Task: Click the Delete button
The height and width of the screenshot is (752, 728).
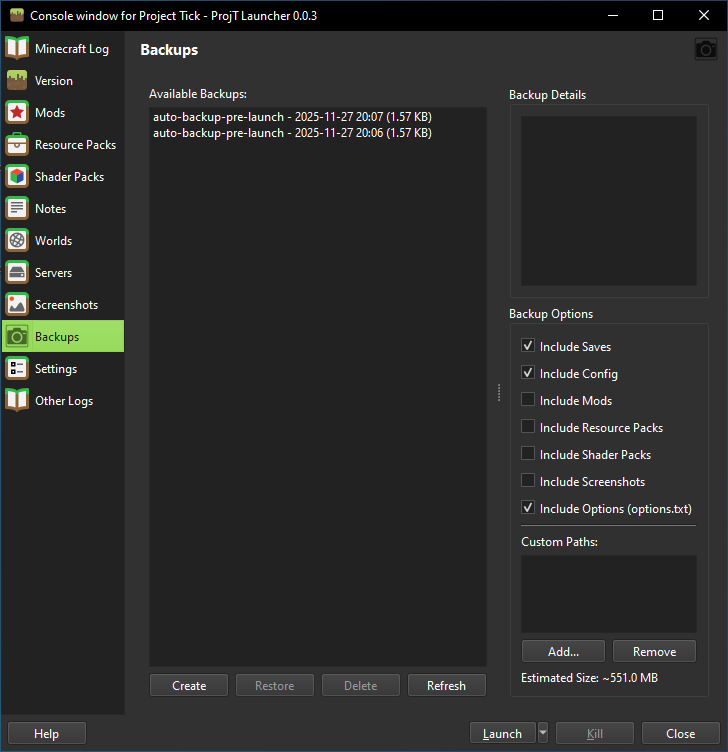Action: pos(361,685)
